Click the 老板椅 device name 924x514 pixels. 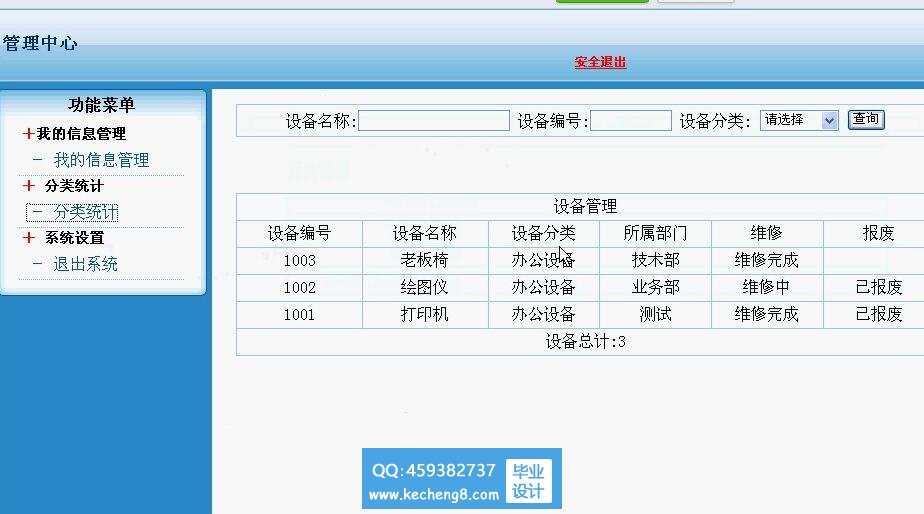[424, 260]
